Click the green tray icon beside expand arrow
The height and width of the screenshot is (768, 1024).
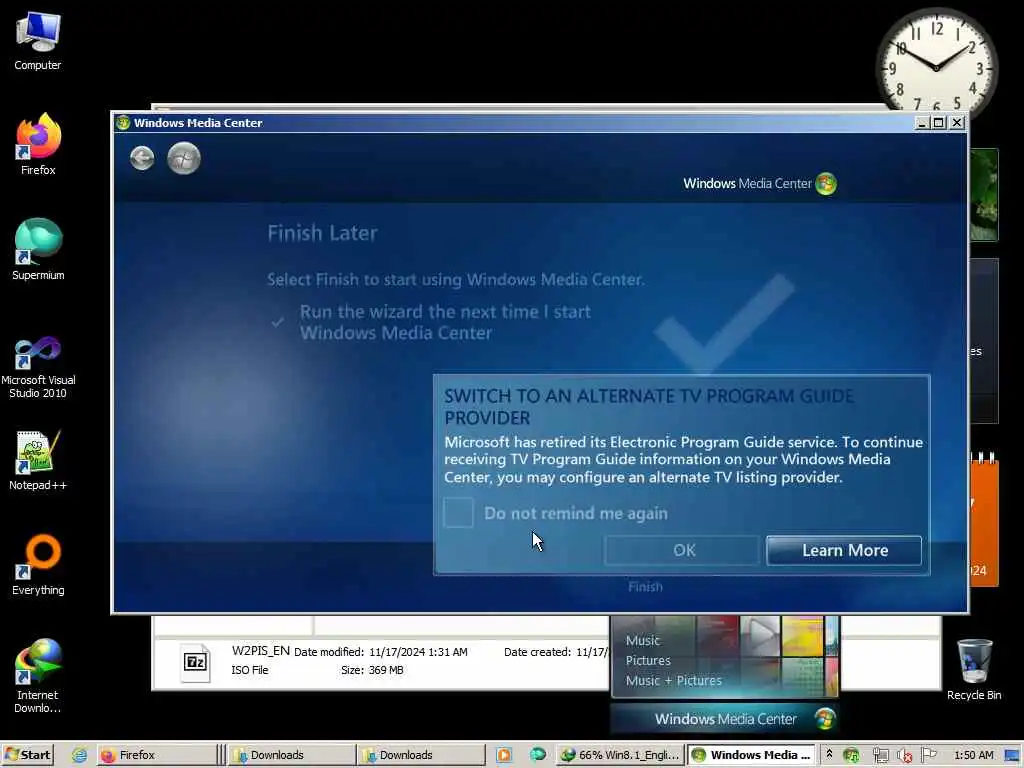pos(850,755)
